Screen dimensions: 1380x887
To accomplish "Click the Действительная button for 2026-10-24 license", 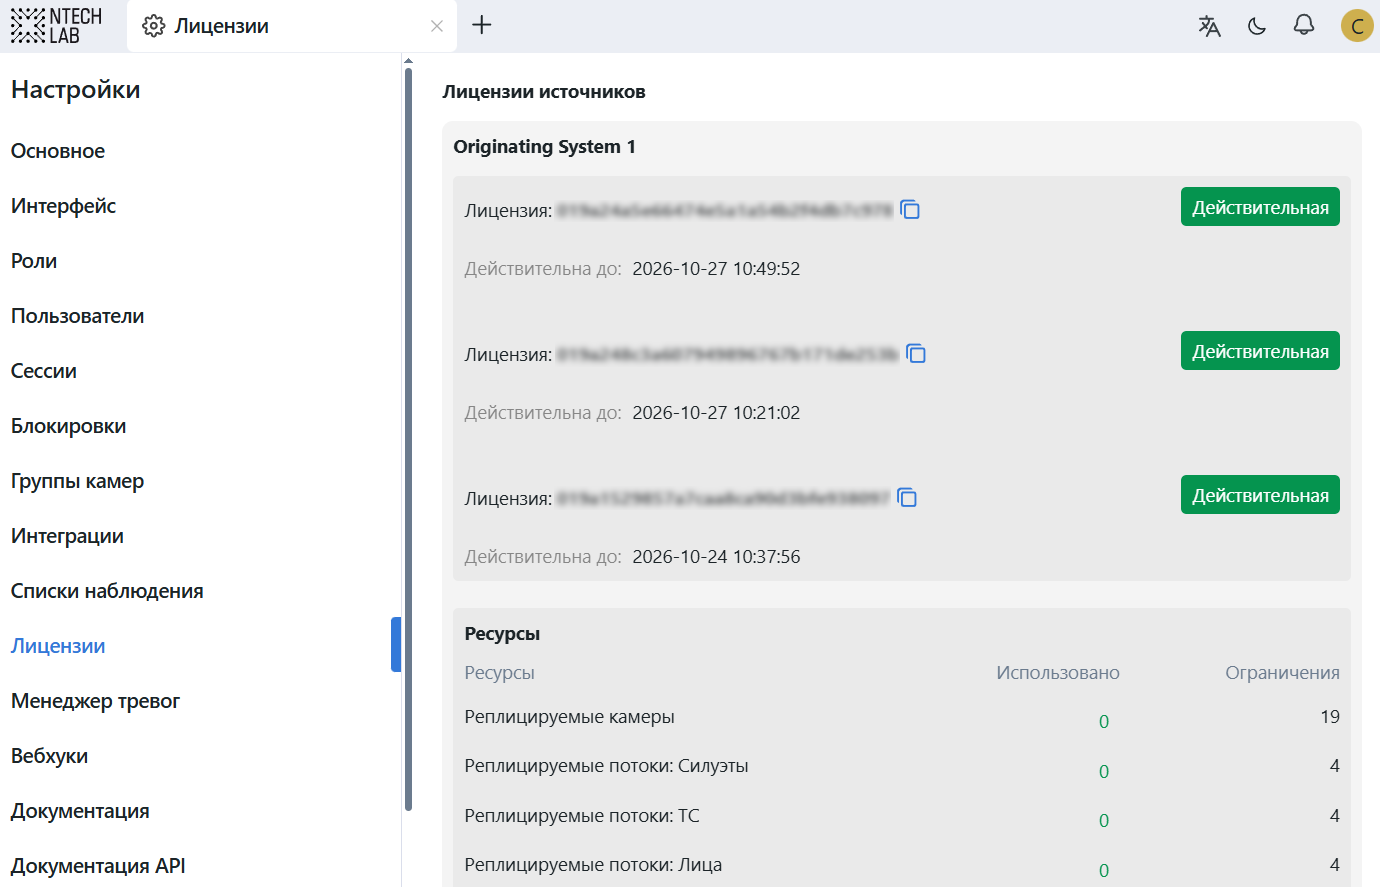I will point(1260,496).
